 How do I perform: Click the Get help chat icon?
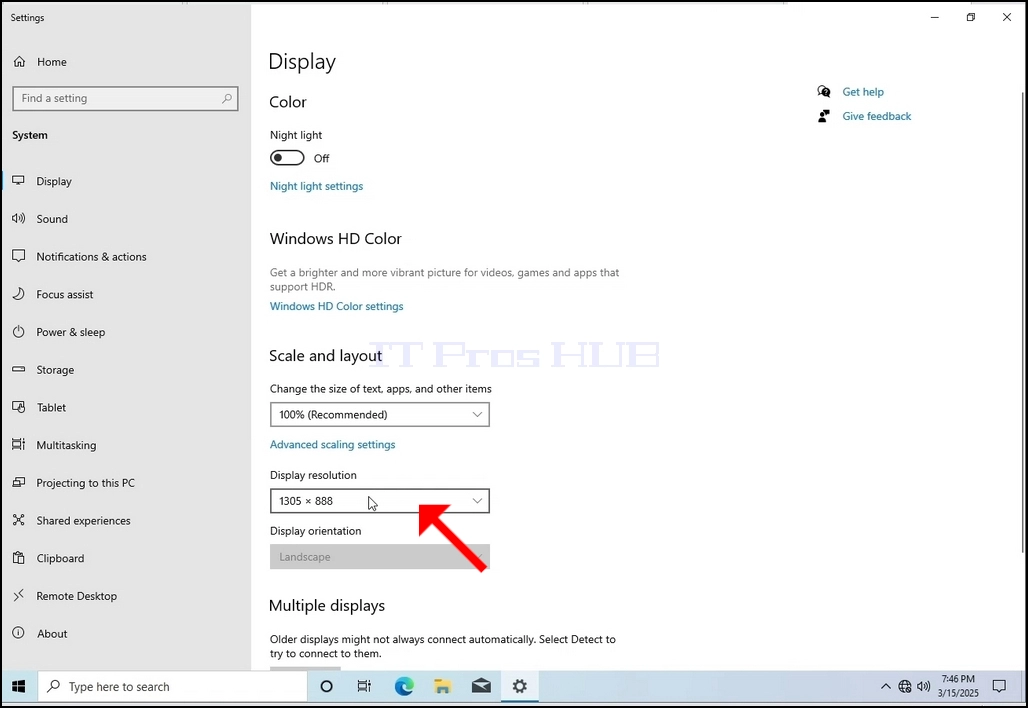coord(824,91)
